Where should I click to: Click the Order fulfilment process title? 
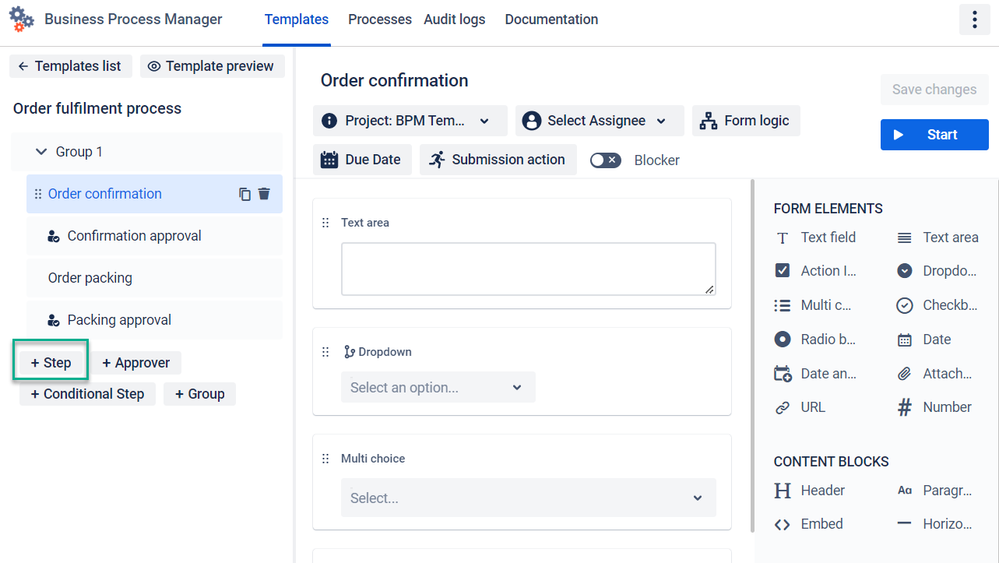coord(97,108)
